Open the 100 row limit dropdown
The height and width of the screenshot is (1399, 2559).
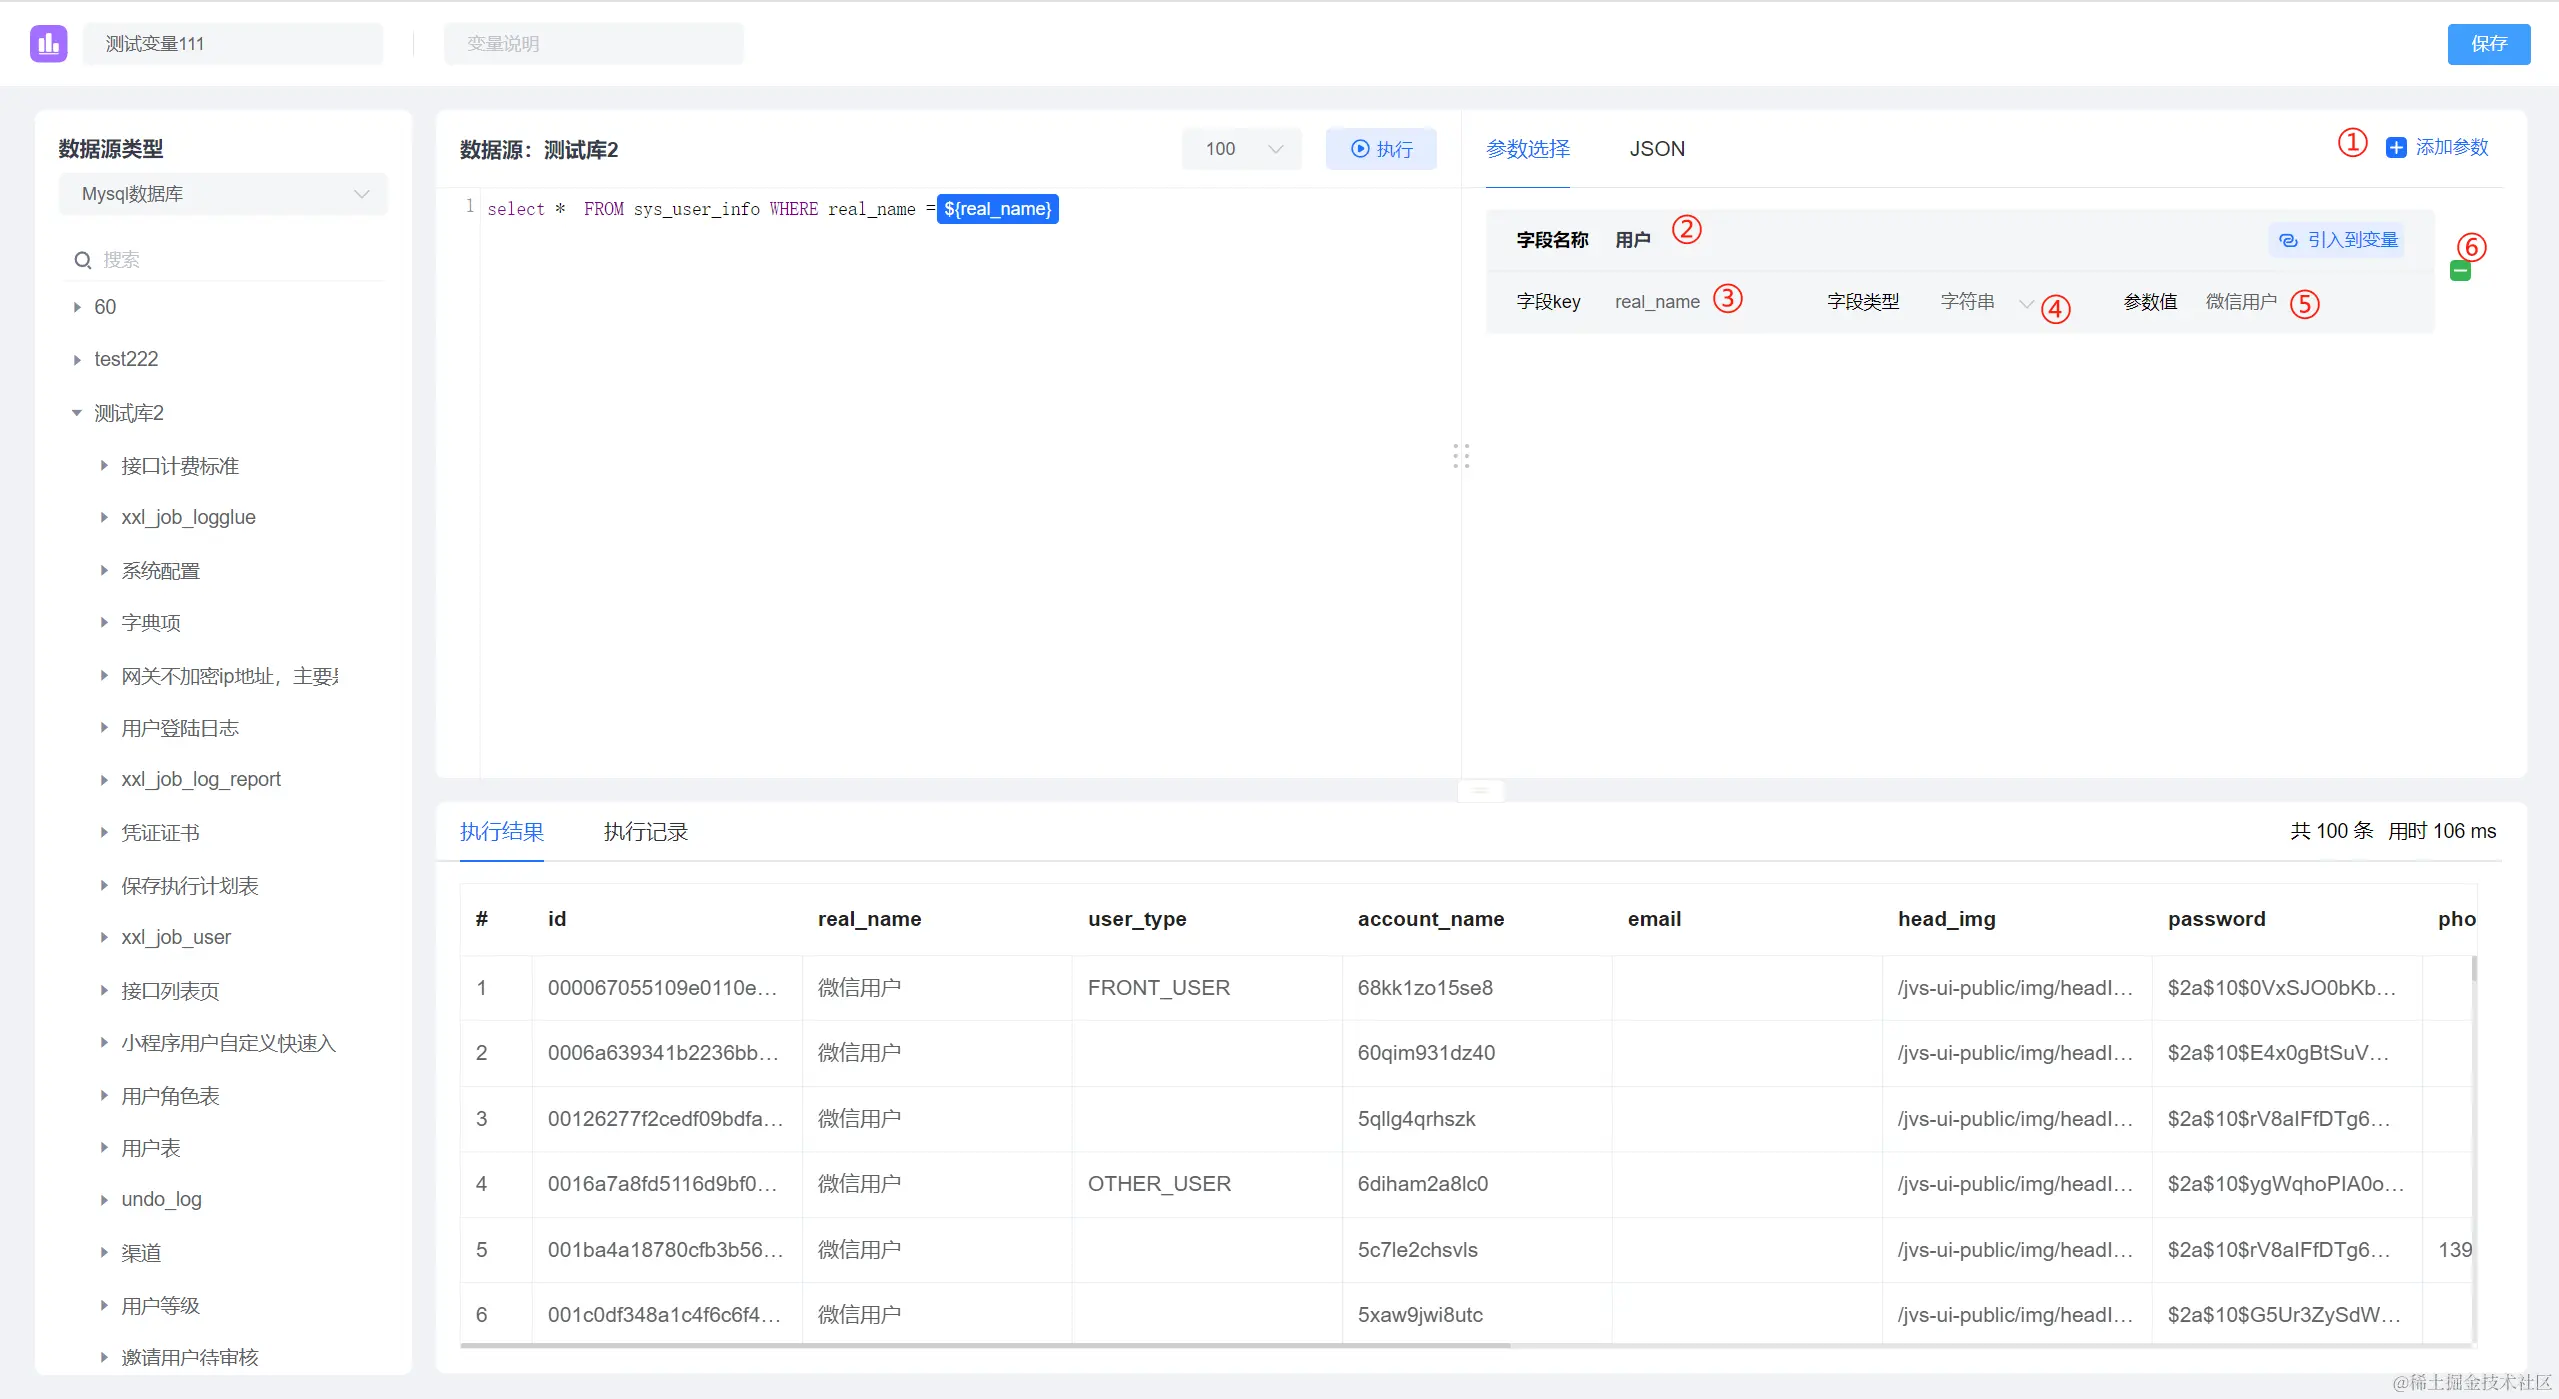(1241, 149)
